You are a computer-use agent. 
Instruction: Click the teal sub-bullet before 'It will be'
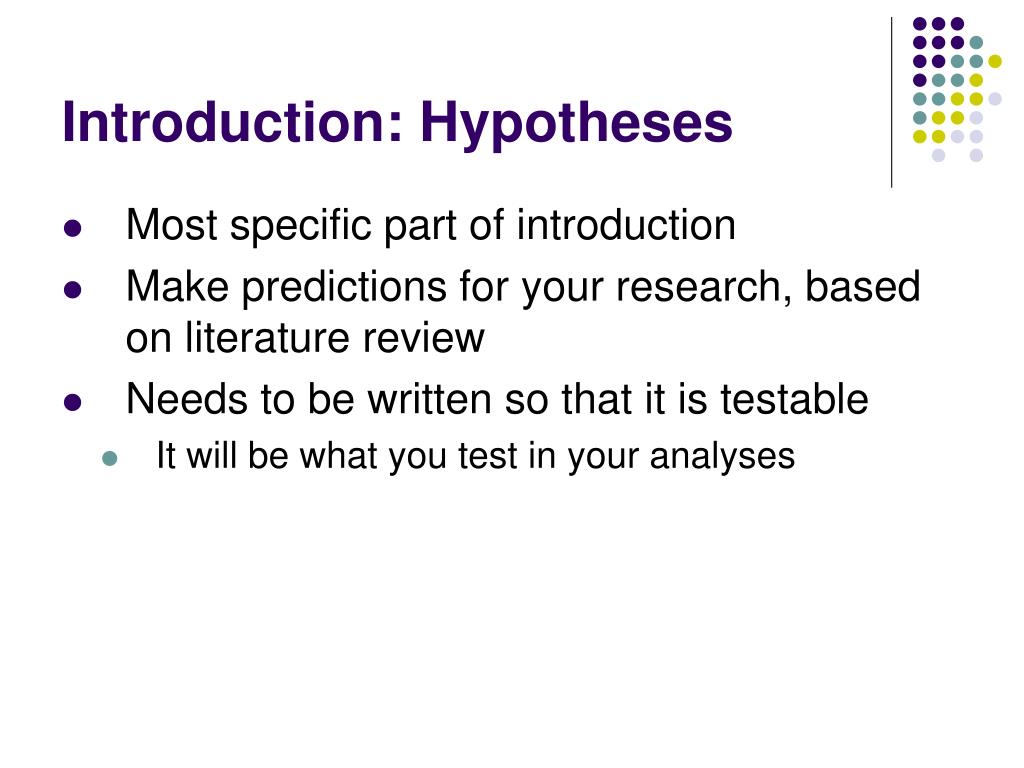[x=110, y=458]
